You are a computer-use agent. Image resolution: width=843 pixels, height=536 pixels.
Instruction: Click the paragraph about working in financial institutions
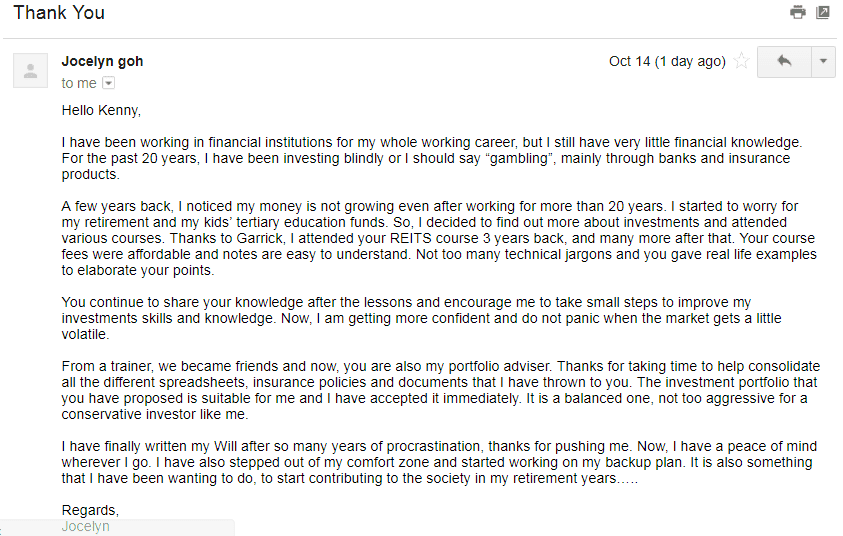[432, 158]
